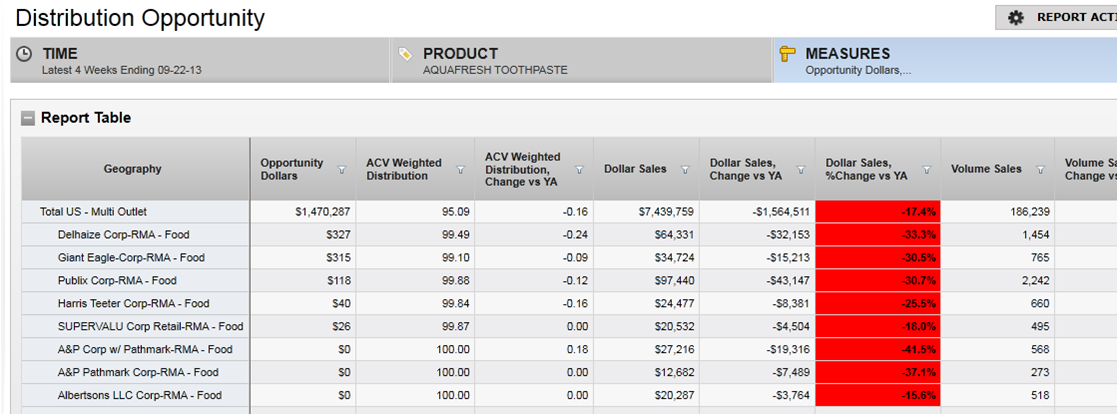Click the red -41.5% cell for A&P Corp
The height and width of the screenshot is (415, 1118).
(877, 350)
